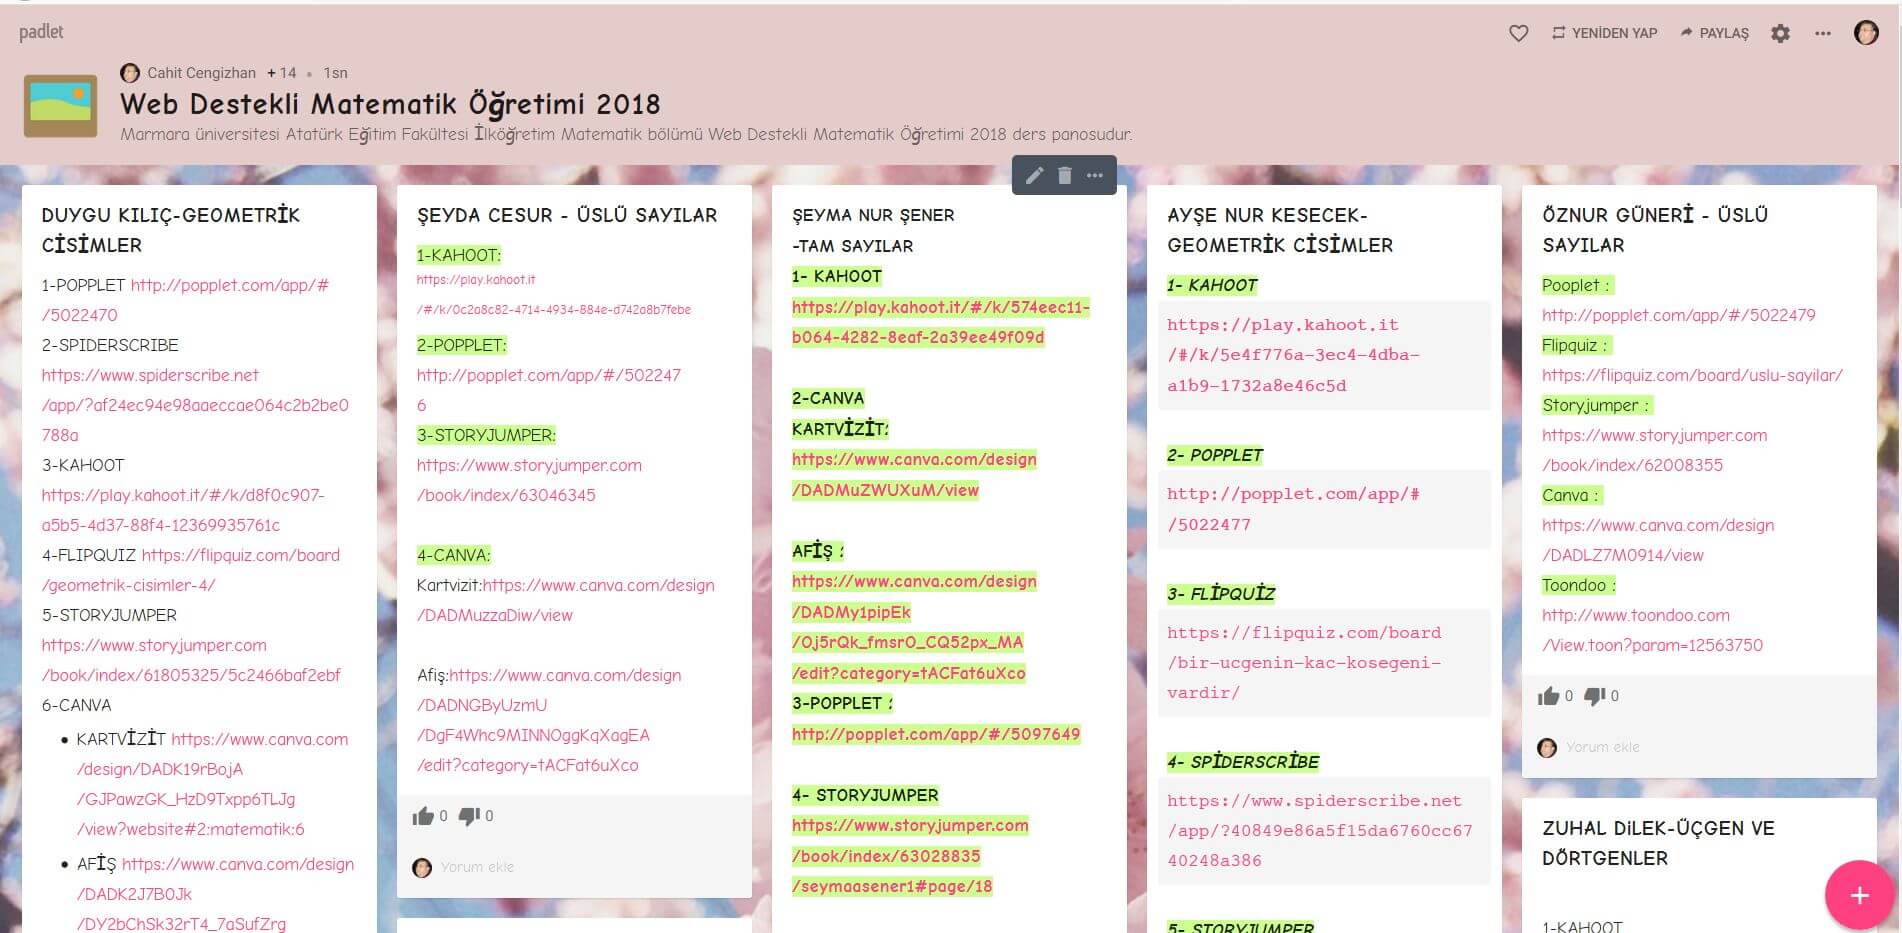Open Şeyma Nur Şener's storyjumper link
1902x933 pixels.
[x=910, y=856]
